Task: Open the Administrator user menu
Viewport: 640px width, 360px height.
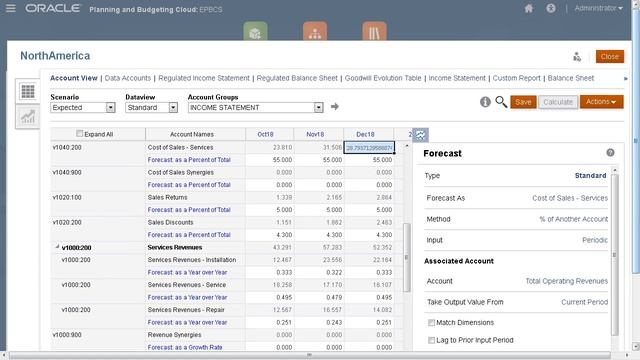Action: (x=598, y=8)
